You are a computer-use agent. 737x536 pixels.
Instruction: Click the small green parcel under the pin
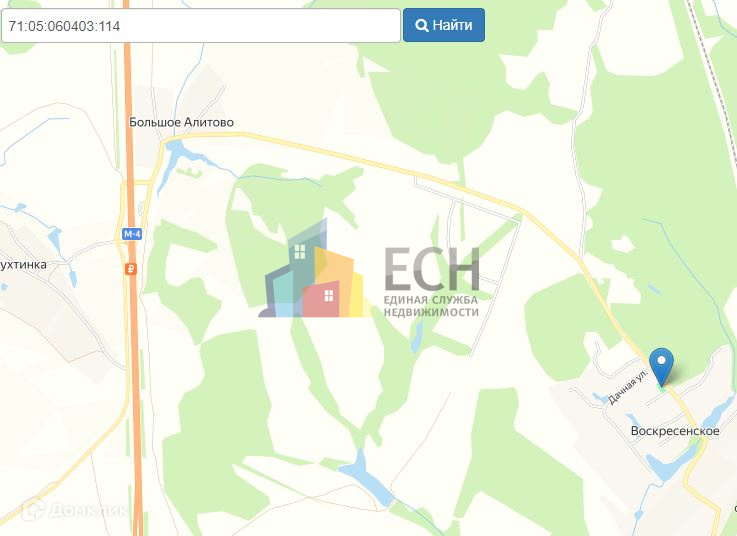[x=661, y=387]
